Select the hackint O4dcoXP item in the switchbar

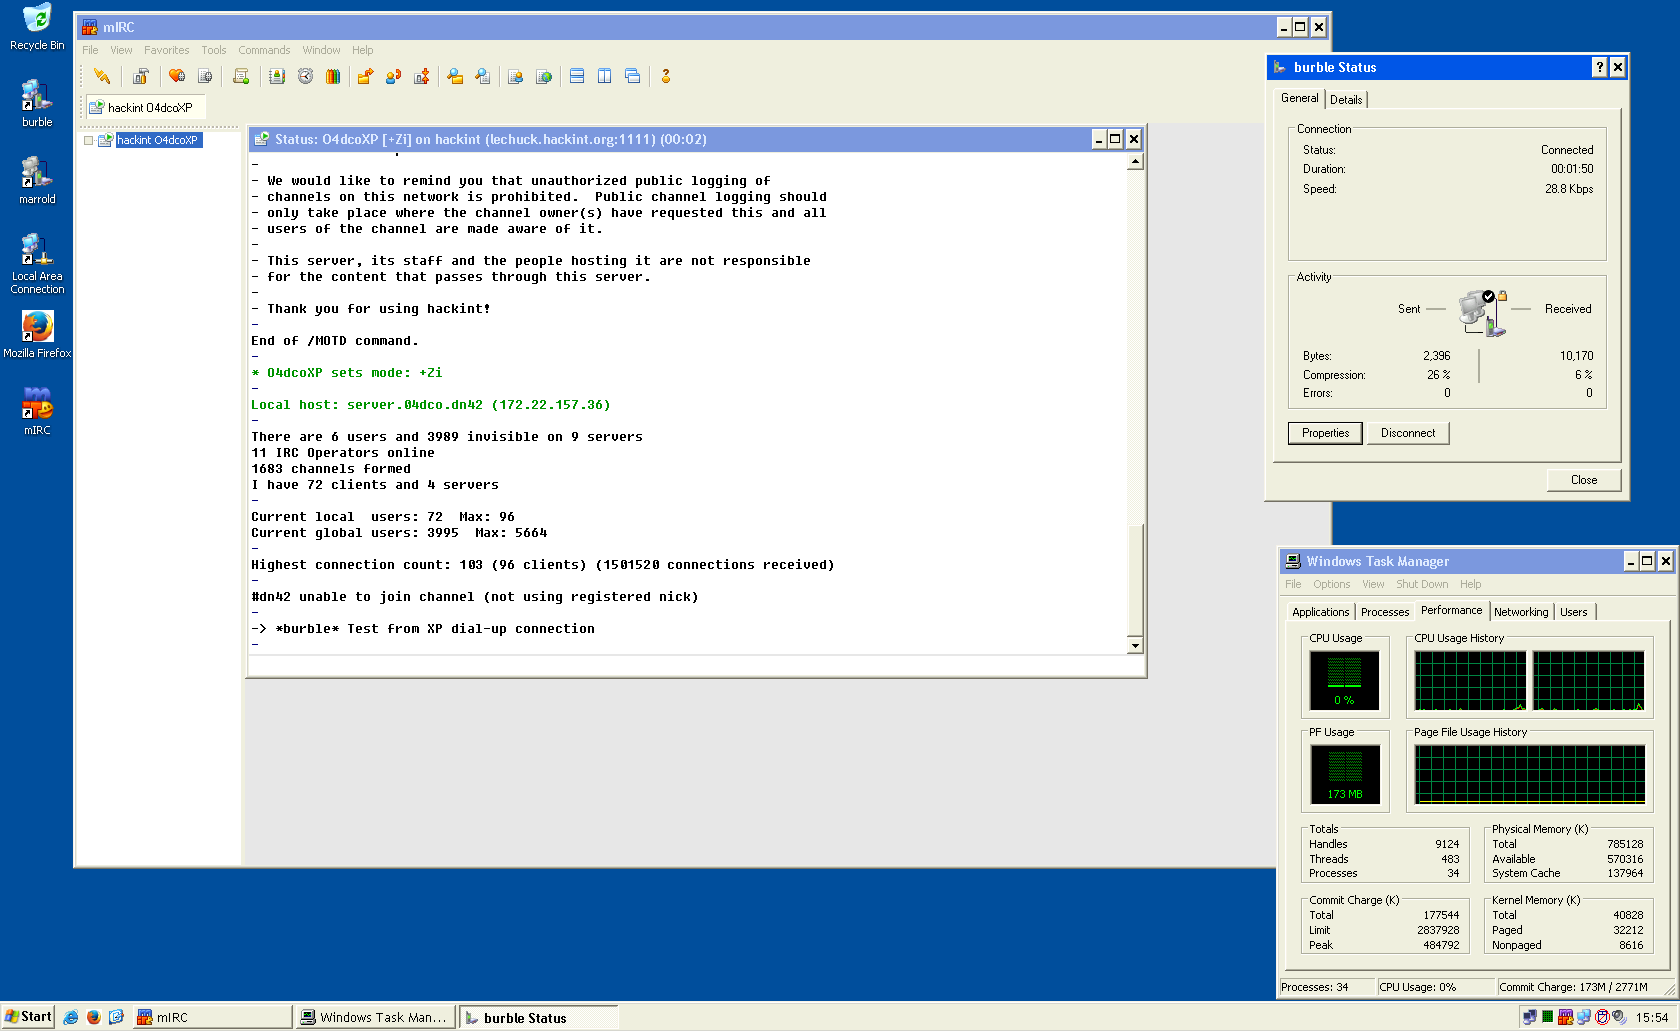click(145, 107)
